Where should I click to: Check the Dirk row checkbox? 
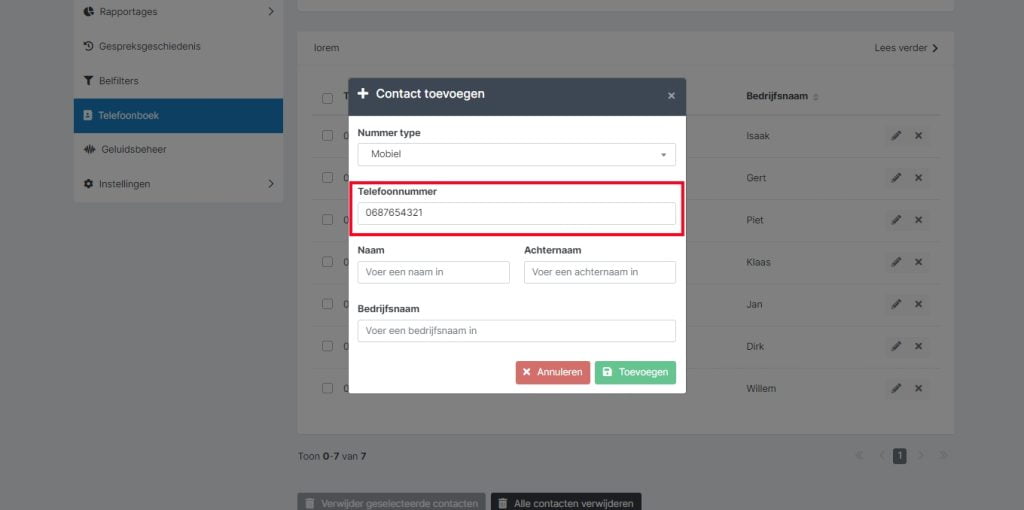click(327, 346)
